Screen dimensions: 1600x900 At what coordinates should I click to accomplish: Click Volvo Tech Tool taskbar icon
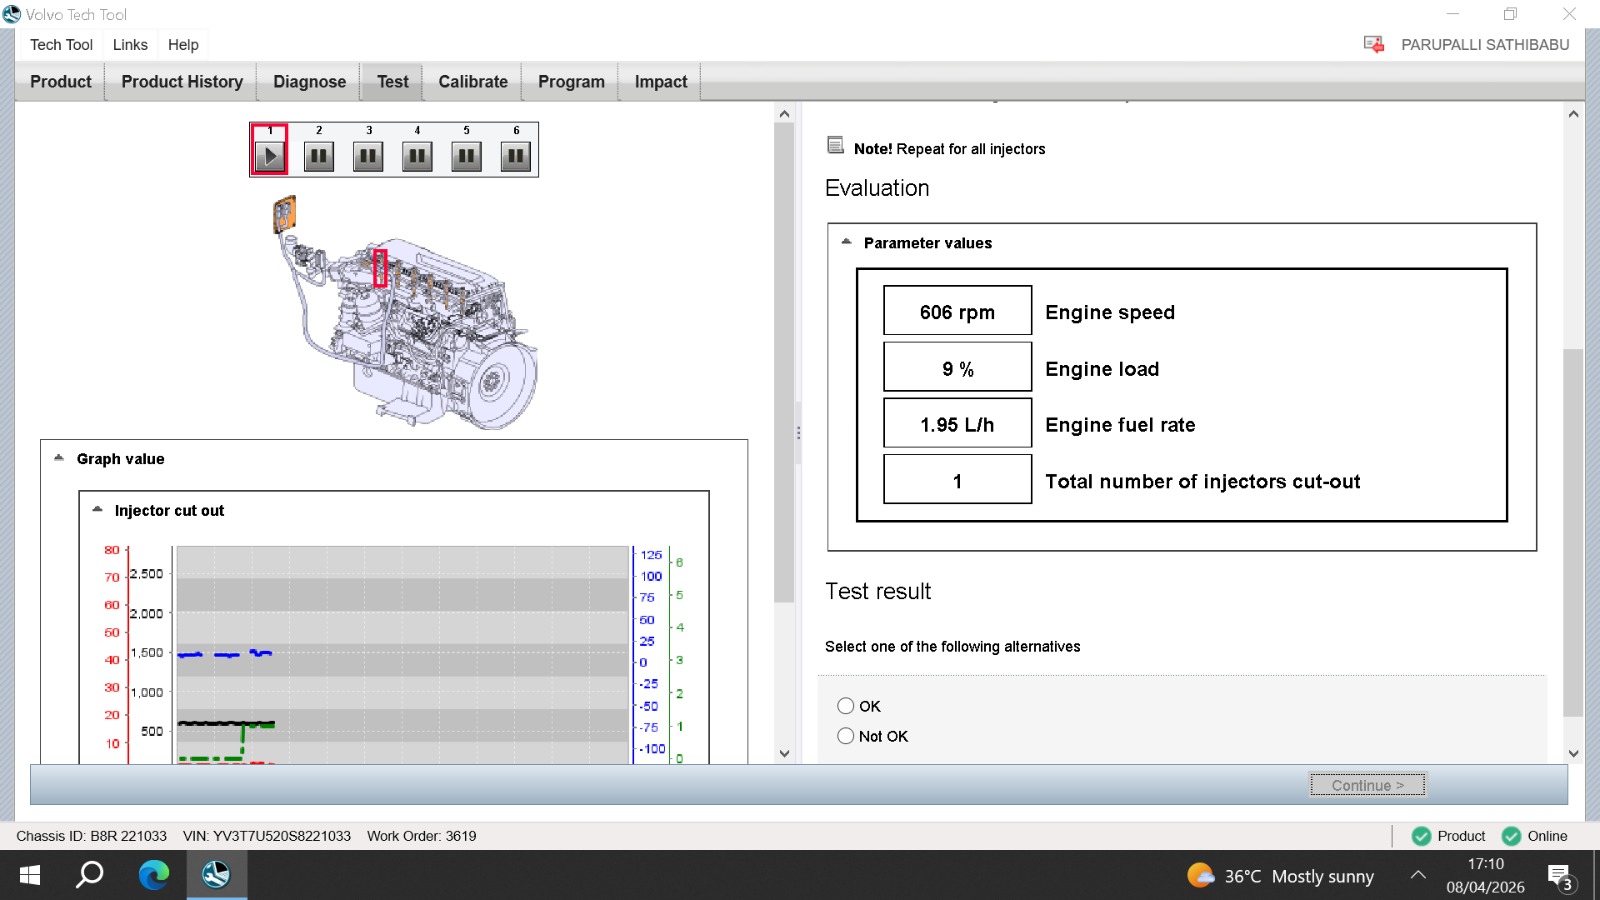coord(216,875)
